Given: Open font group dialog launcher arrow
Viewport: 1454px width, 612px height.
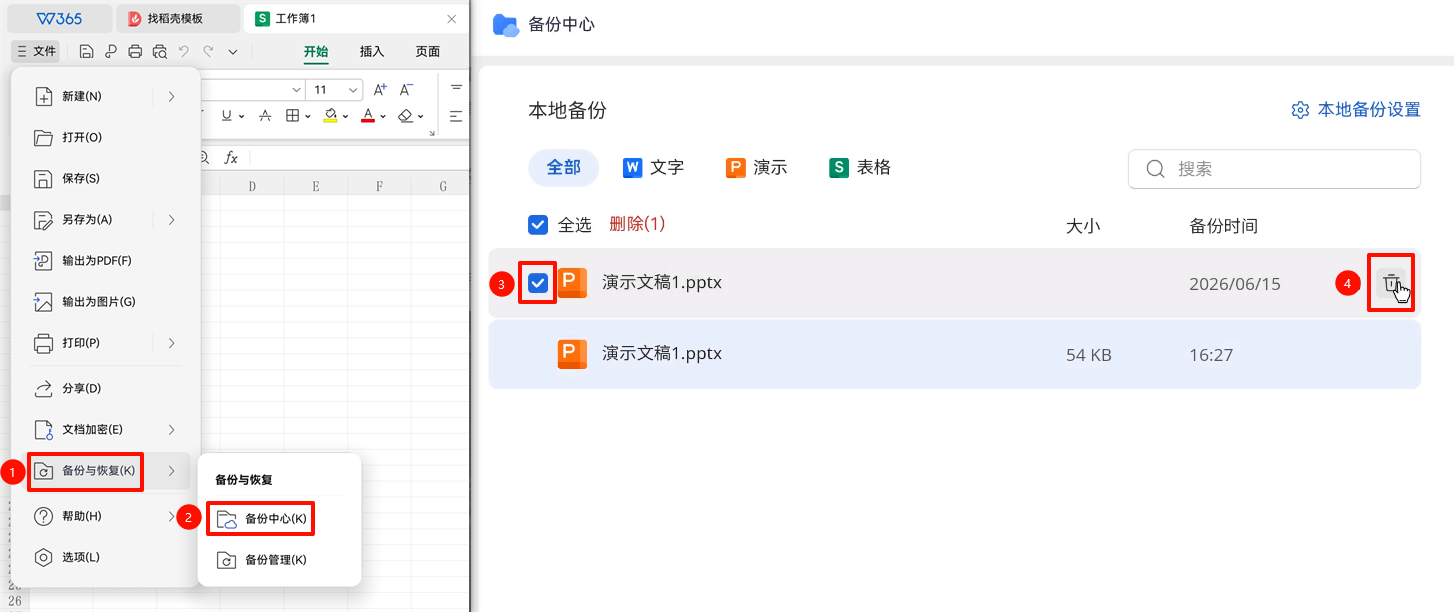Looking at the screenshot, I should point(432,133).
